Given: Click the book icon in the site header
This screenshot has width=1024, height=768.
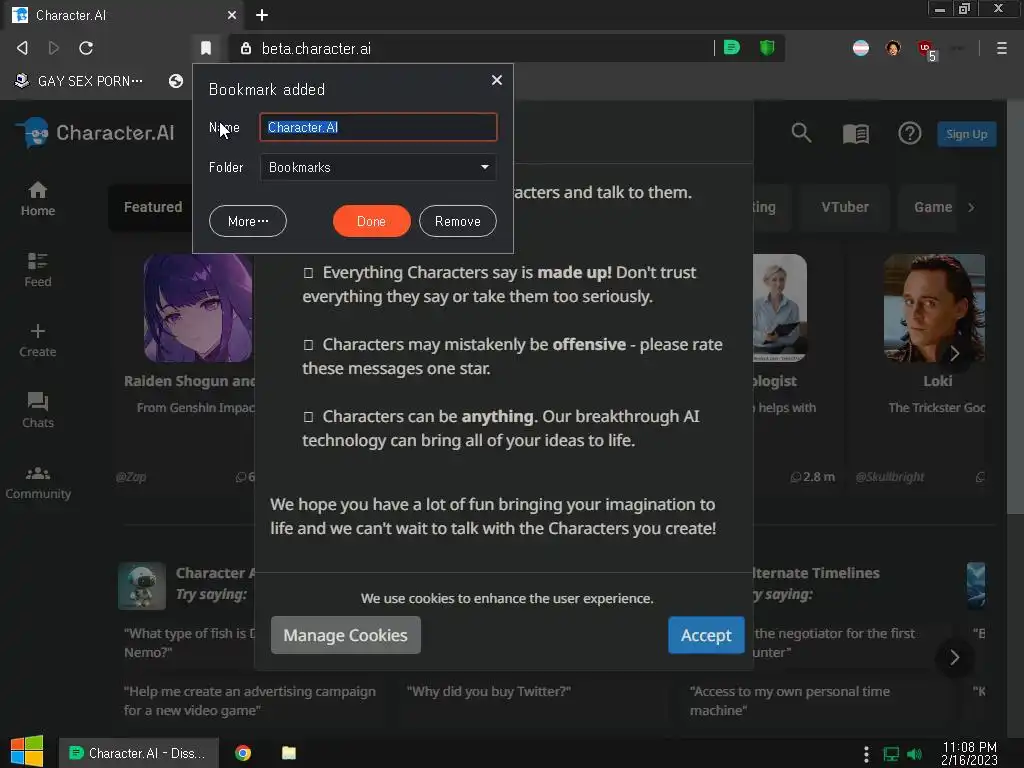Looking at the screenshot, I should (856, 134).
